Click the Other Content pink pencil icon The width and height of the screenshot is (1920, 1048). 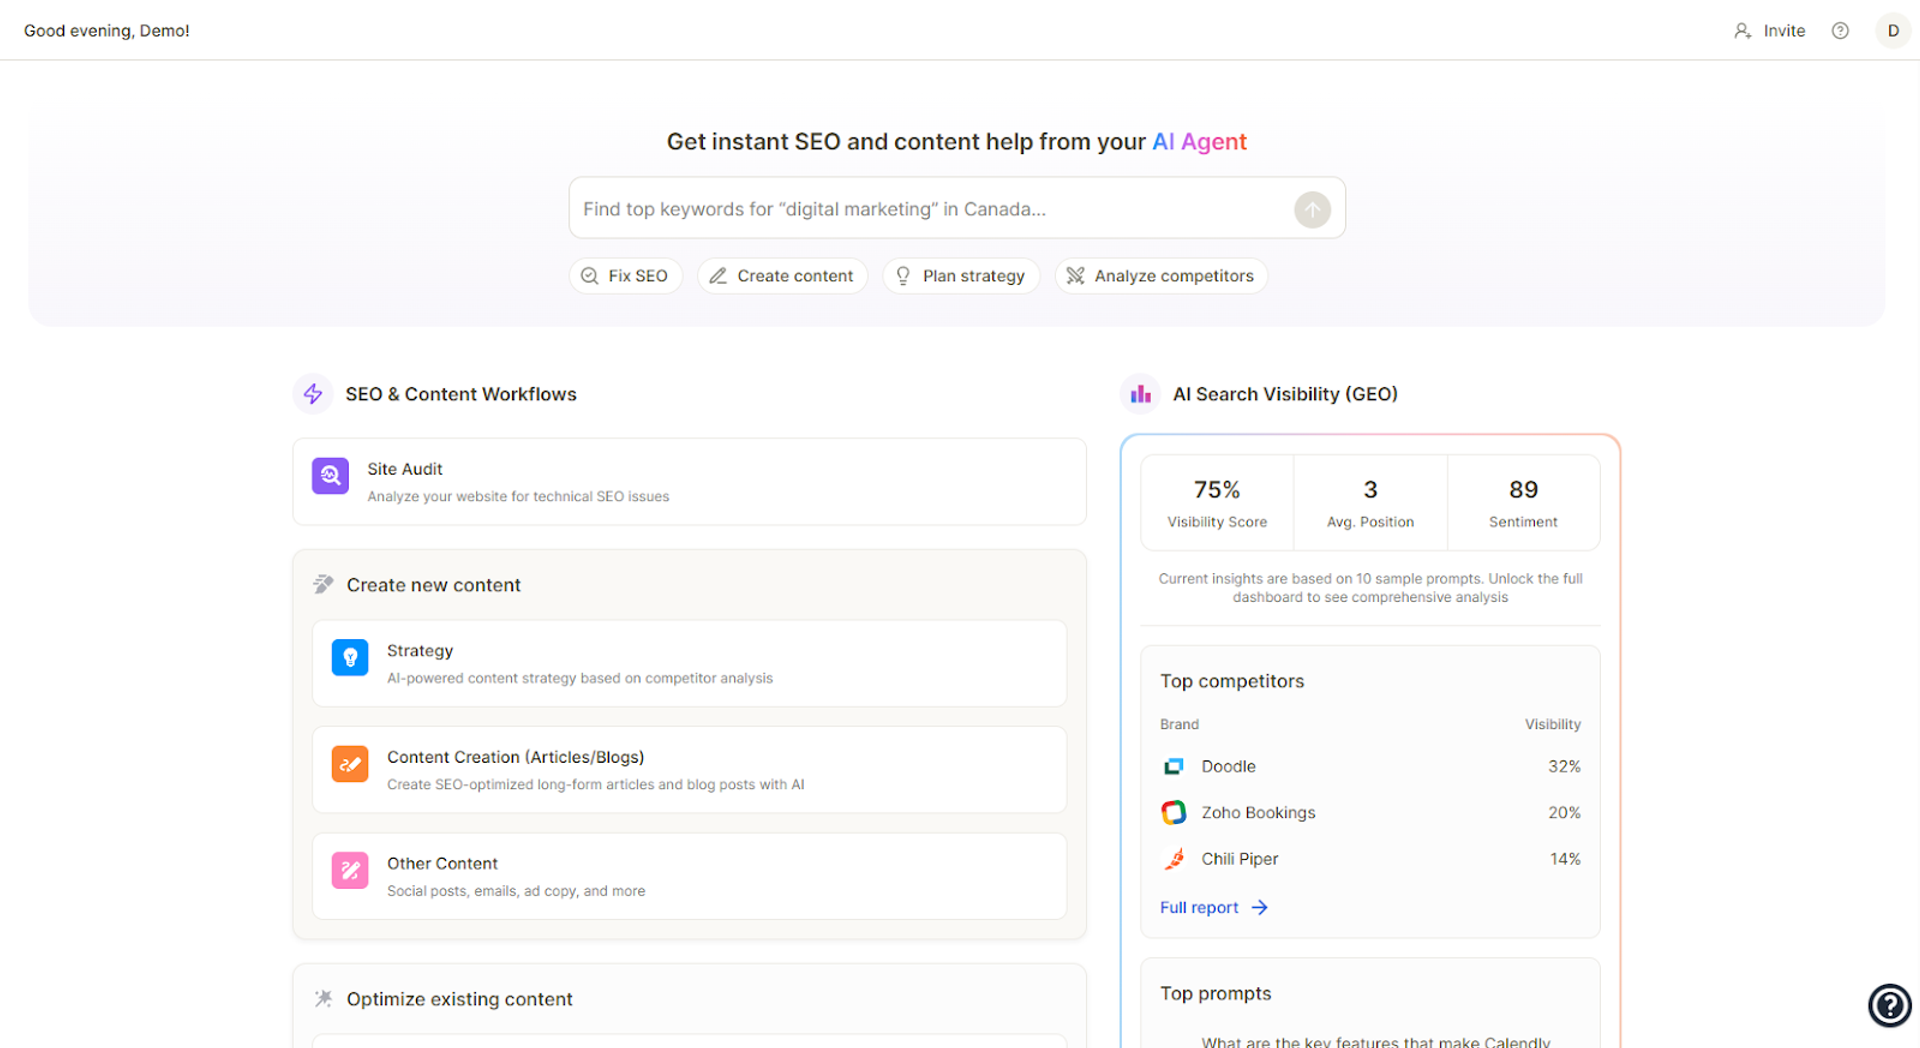tap(350, 870)
